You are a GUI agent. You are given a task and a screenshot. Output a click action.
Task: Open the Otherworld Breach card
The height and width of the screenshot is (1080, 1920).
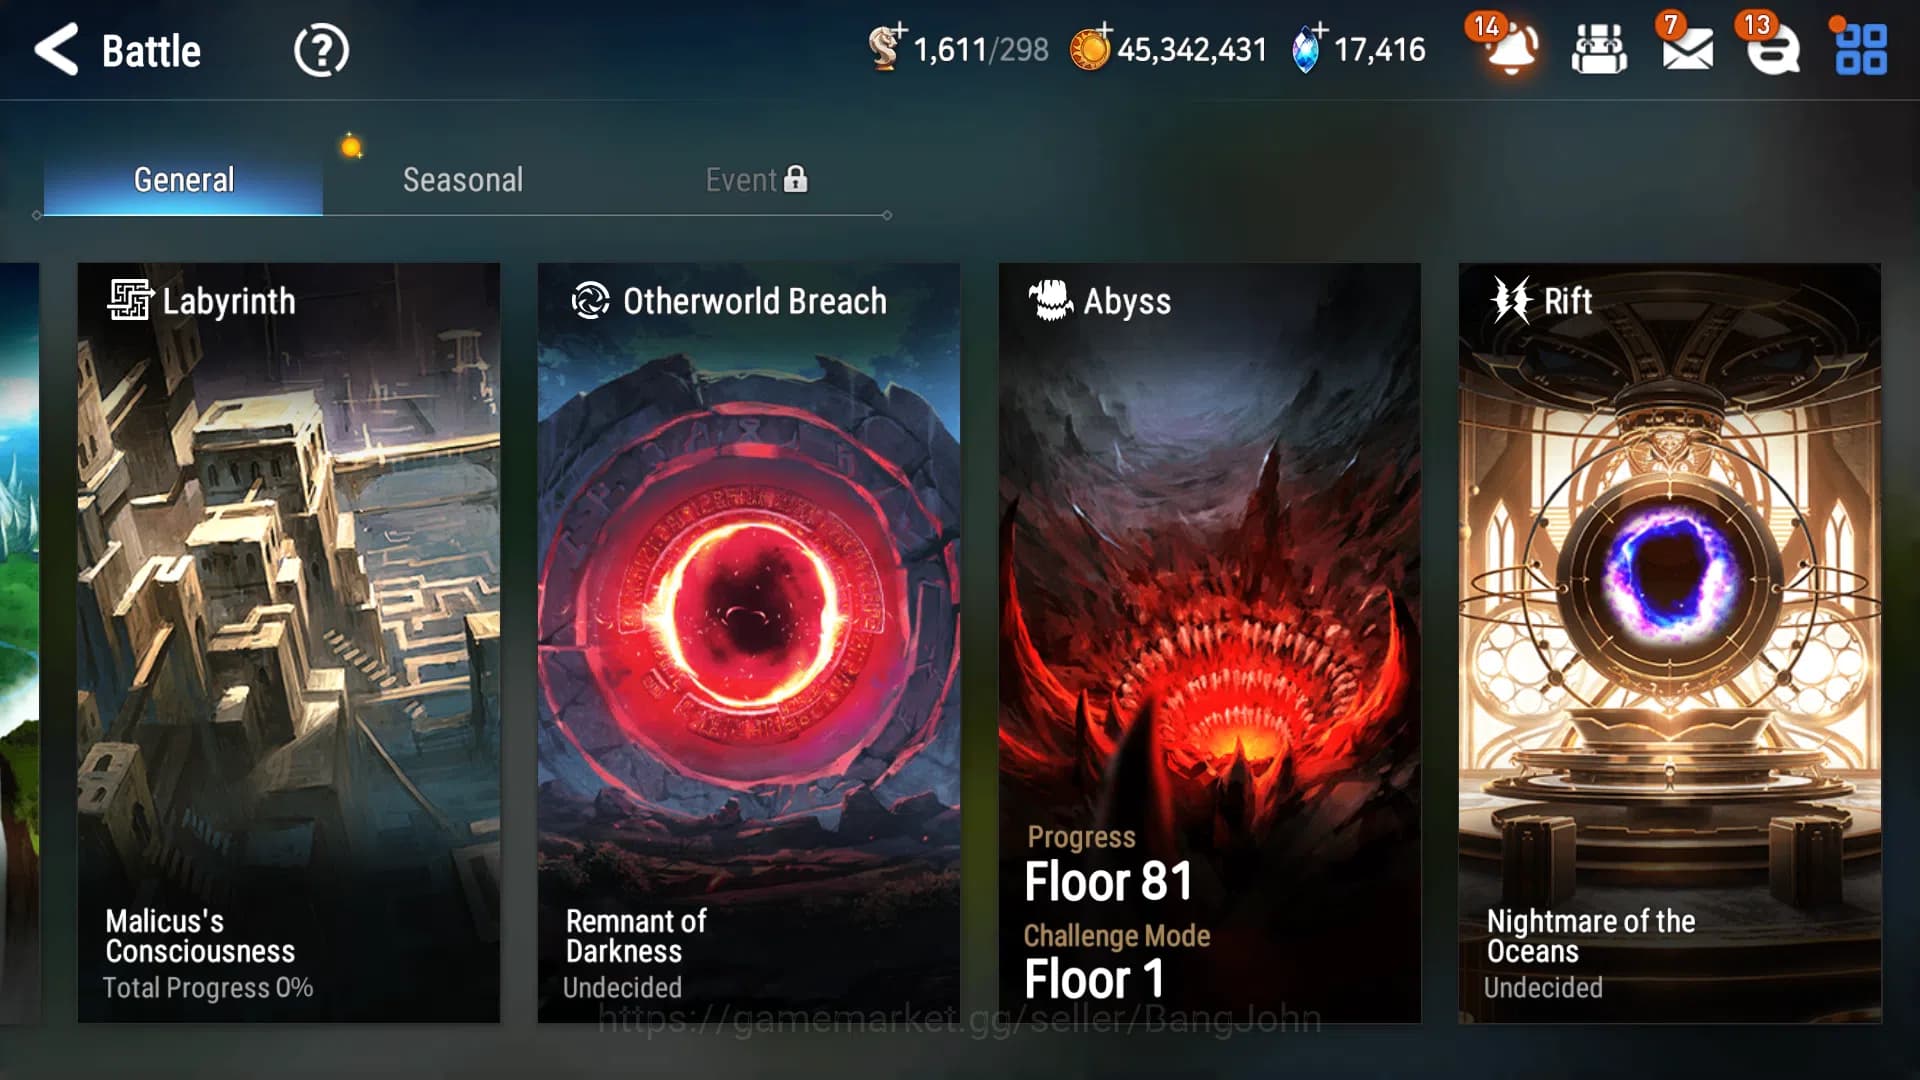coord(749,643)
